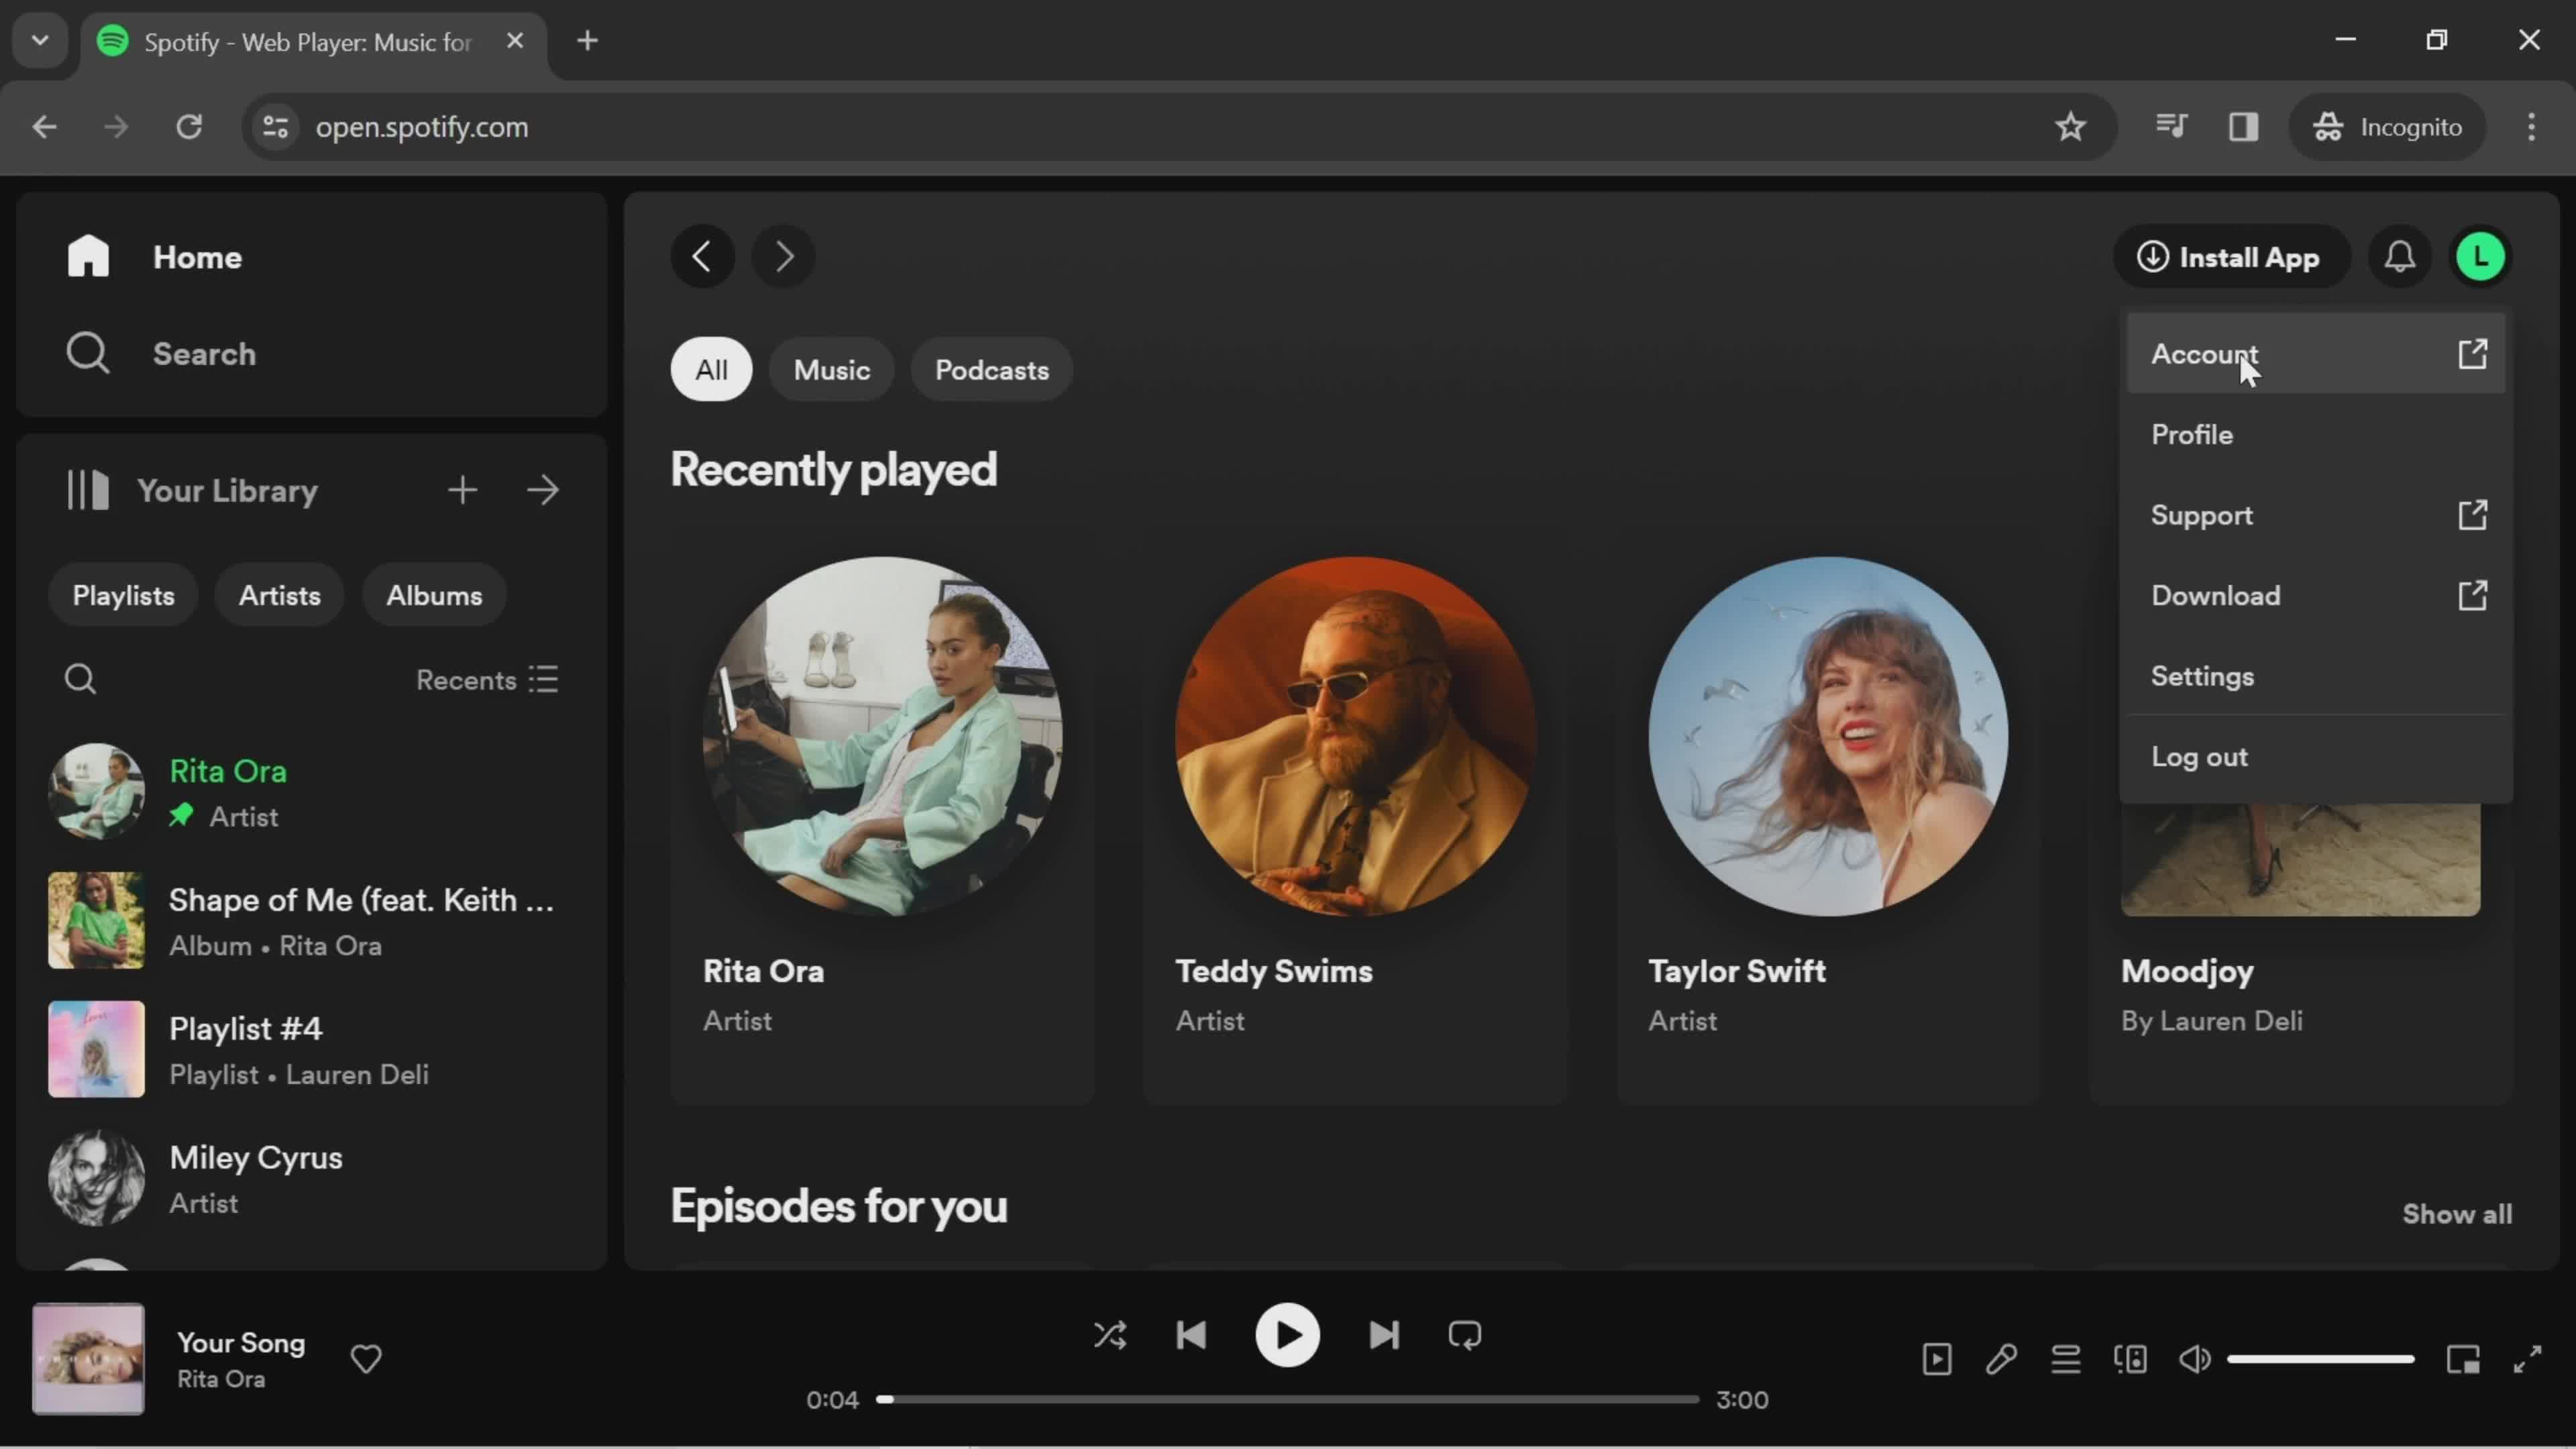Open Rita Ora in library list
The height and width of the screenshot is (1449, 2576).
pos(310,792)
